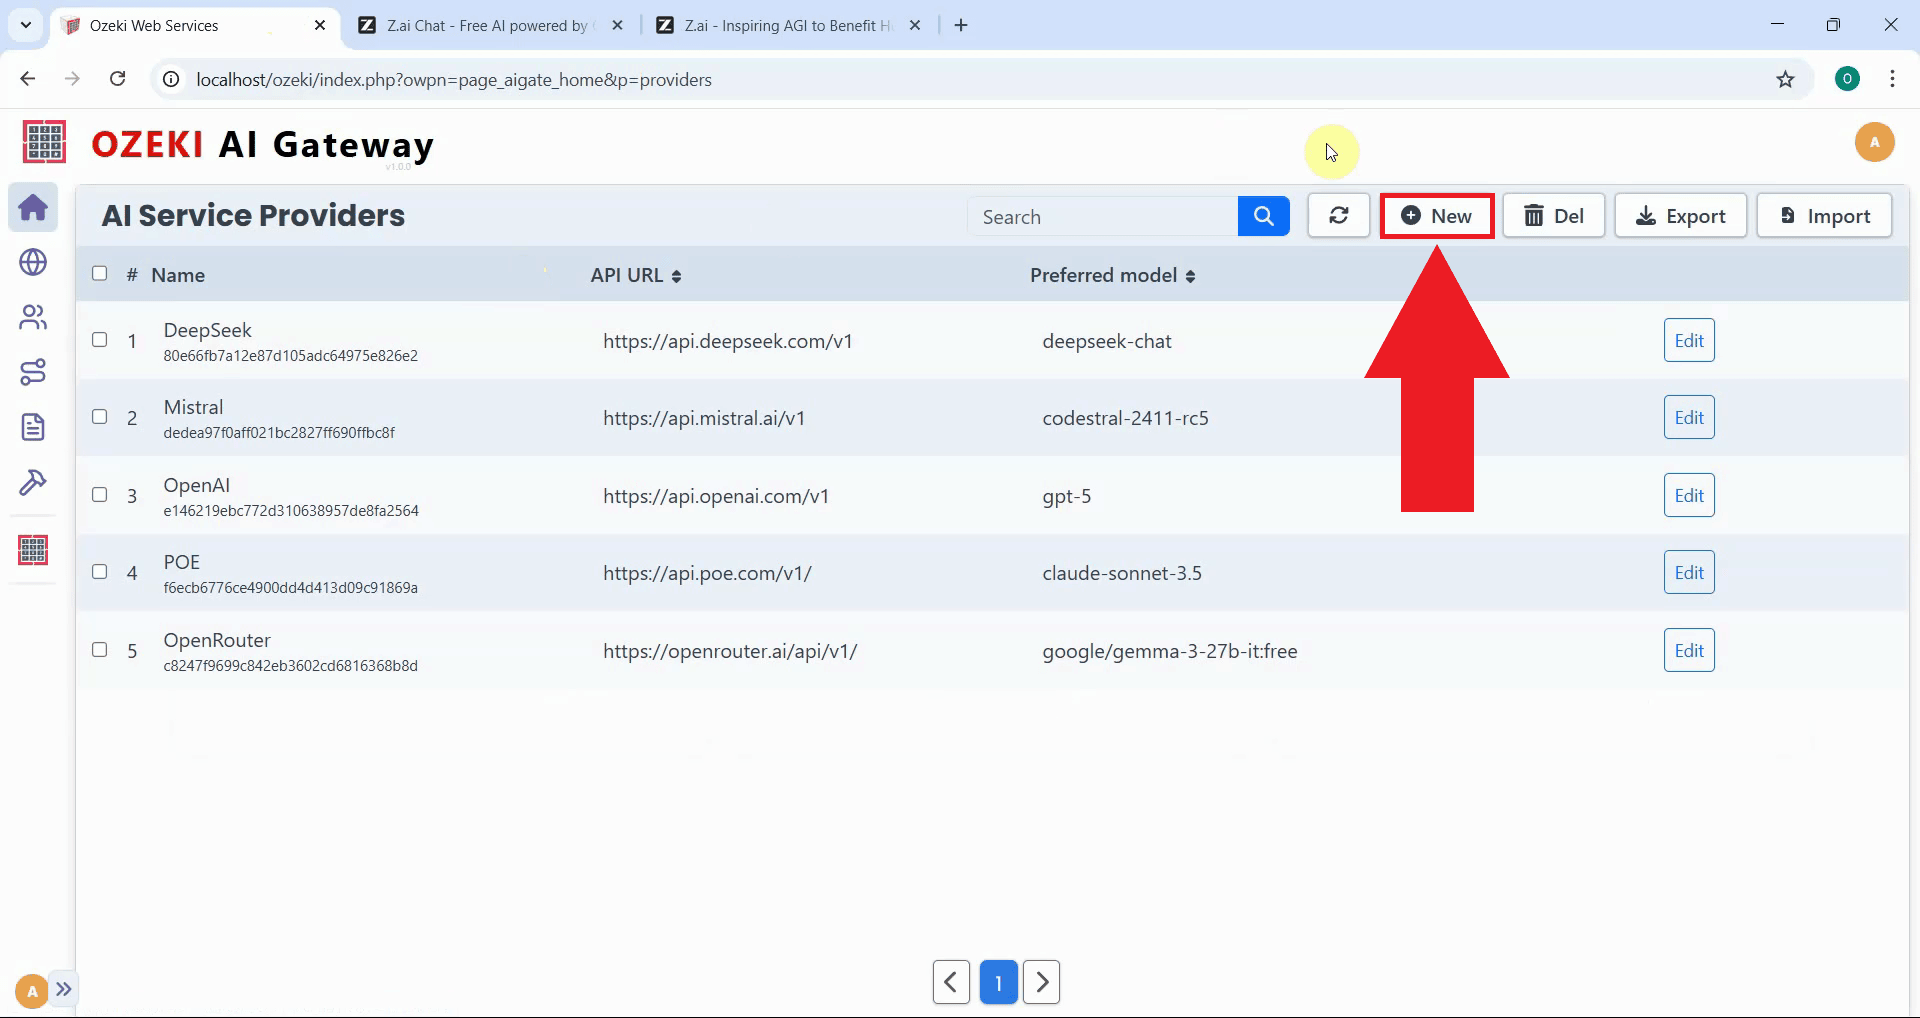This screenshot has height=1018, width=1920.
Task: Switch to the Z.ai Inspiring AGI tab
Action: tap(780, 25)
